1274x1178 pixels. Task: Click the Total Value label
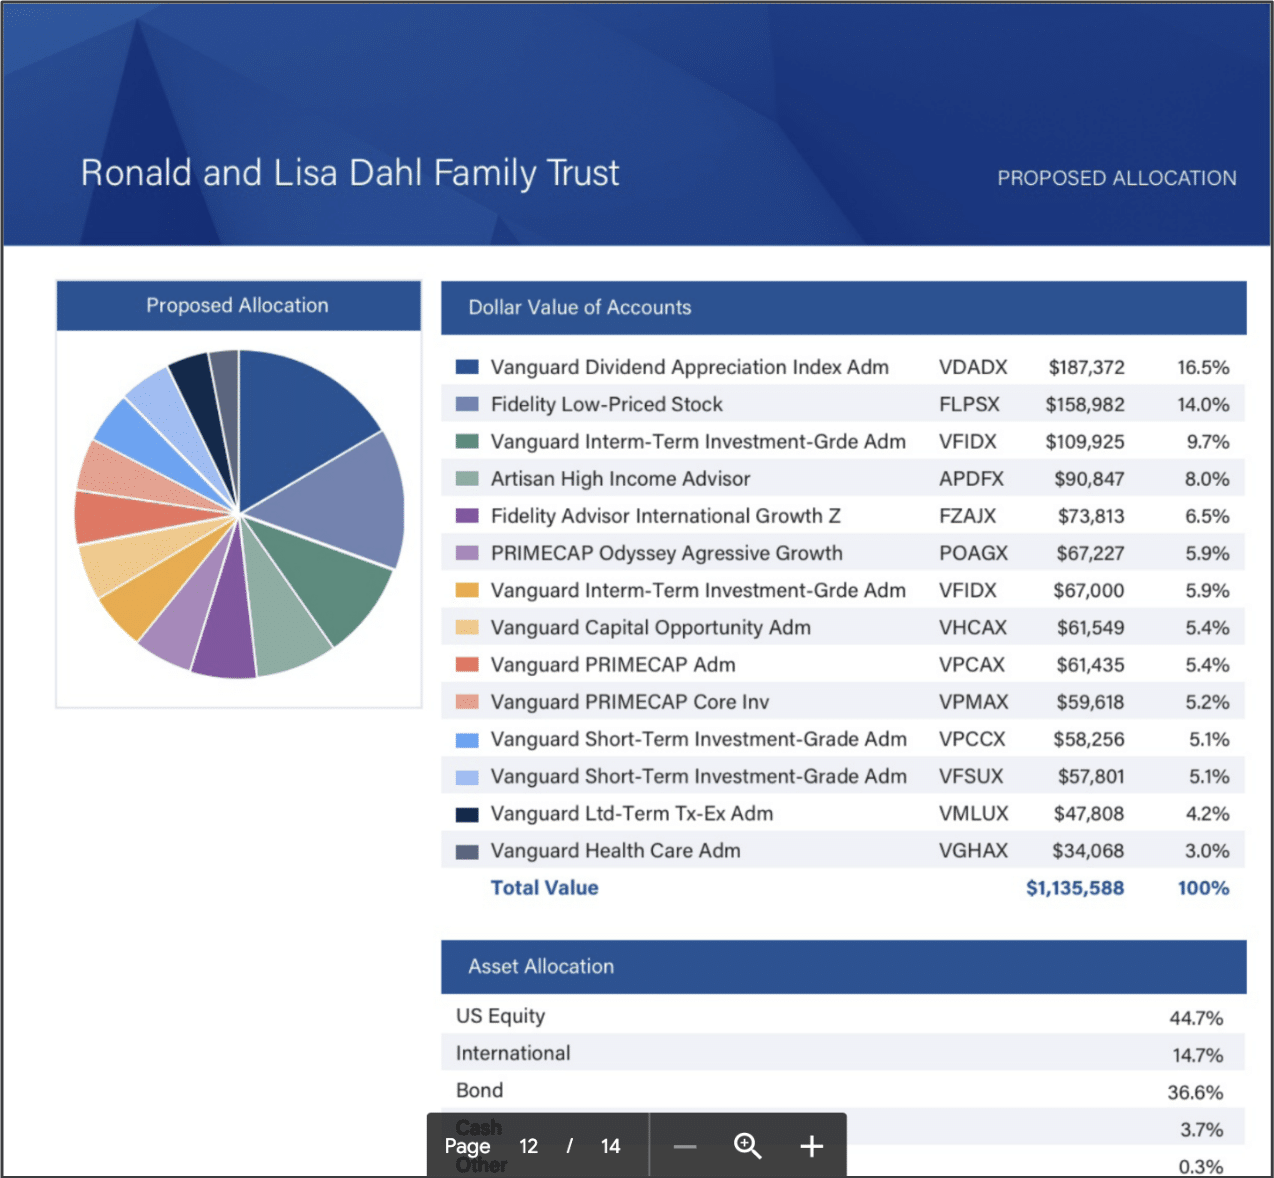pyautogui.click(x=544, y=888)
